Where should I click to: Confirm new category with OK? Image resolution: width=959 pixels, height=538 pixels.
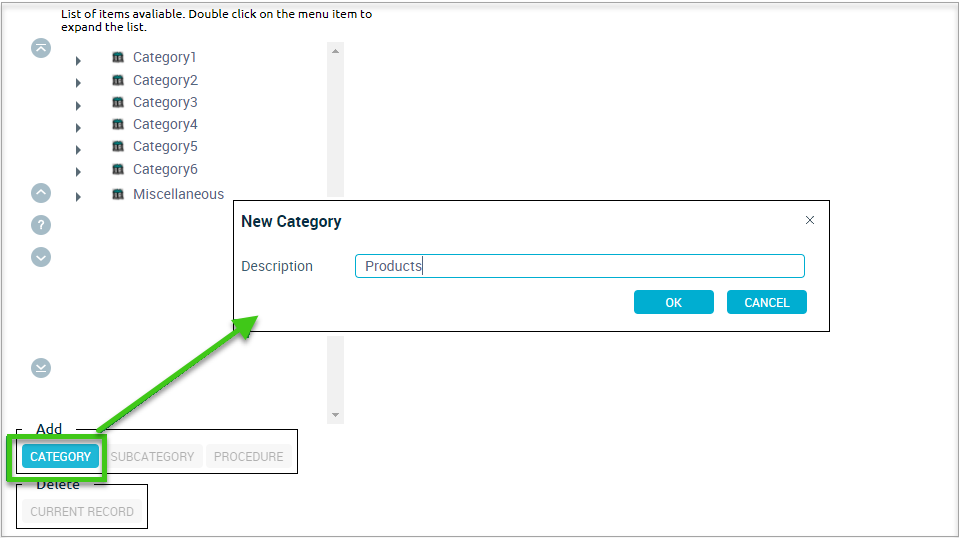pyautogui.click(x=673, y=302)
